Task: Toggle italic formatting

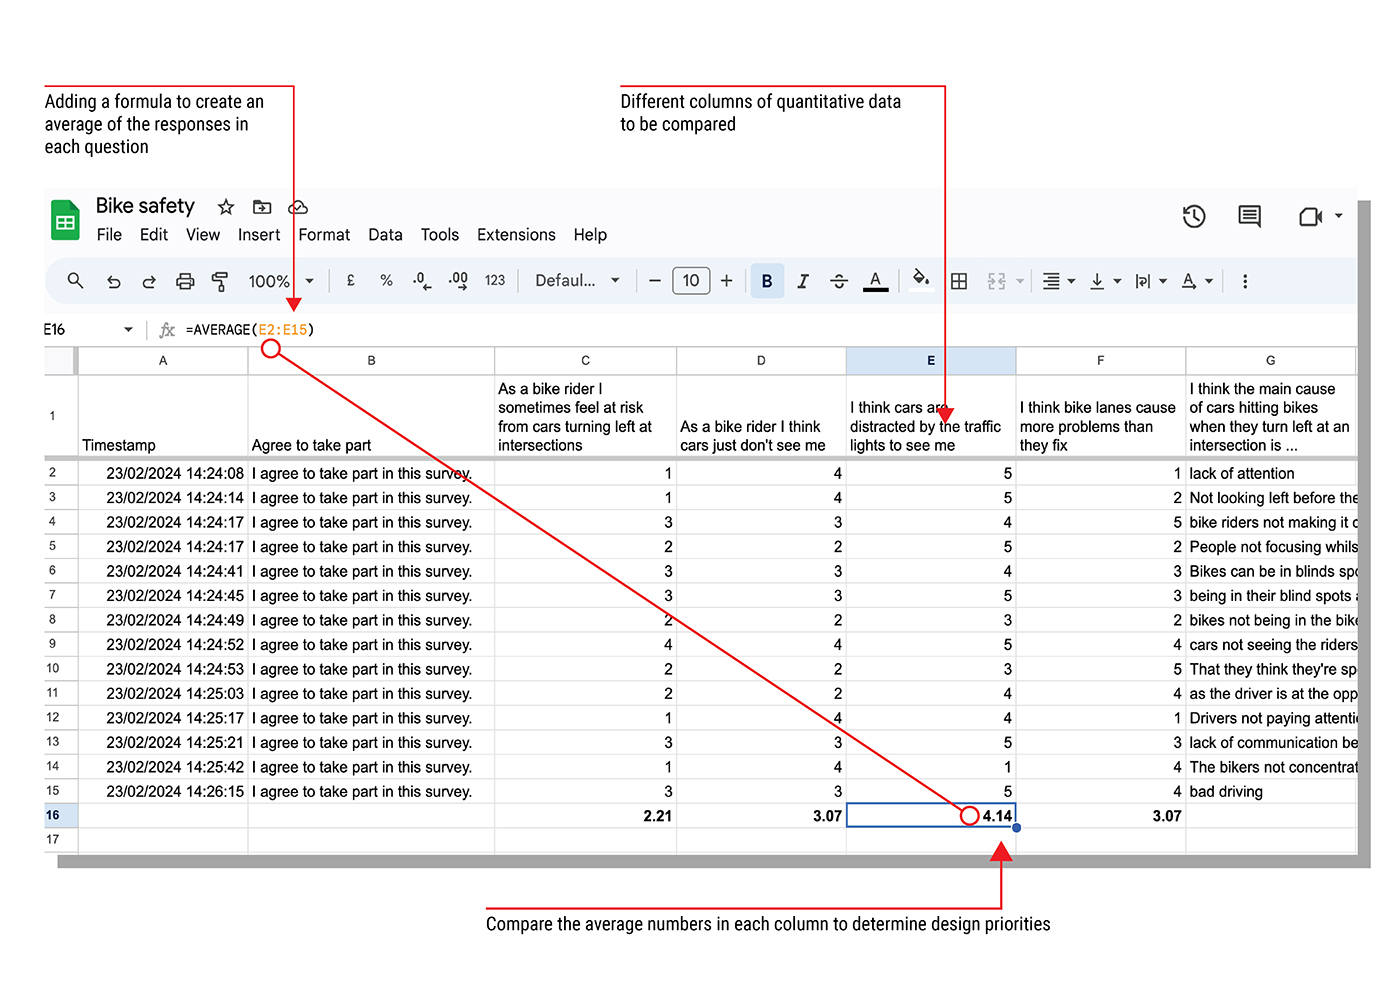Action: tap(802, 281)
